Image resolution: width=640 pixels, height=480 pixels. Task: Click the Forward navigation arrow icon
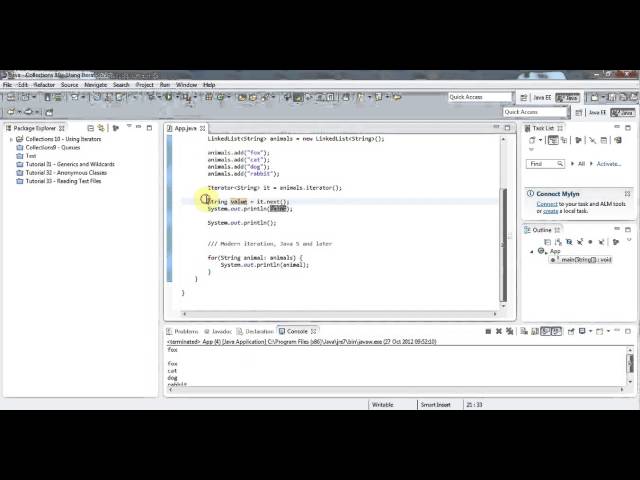point(29,112)
